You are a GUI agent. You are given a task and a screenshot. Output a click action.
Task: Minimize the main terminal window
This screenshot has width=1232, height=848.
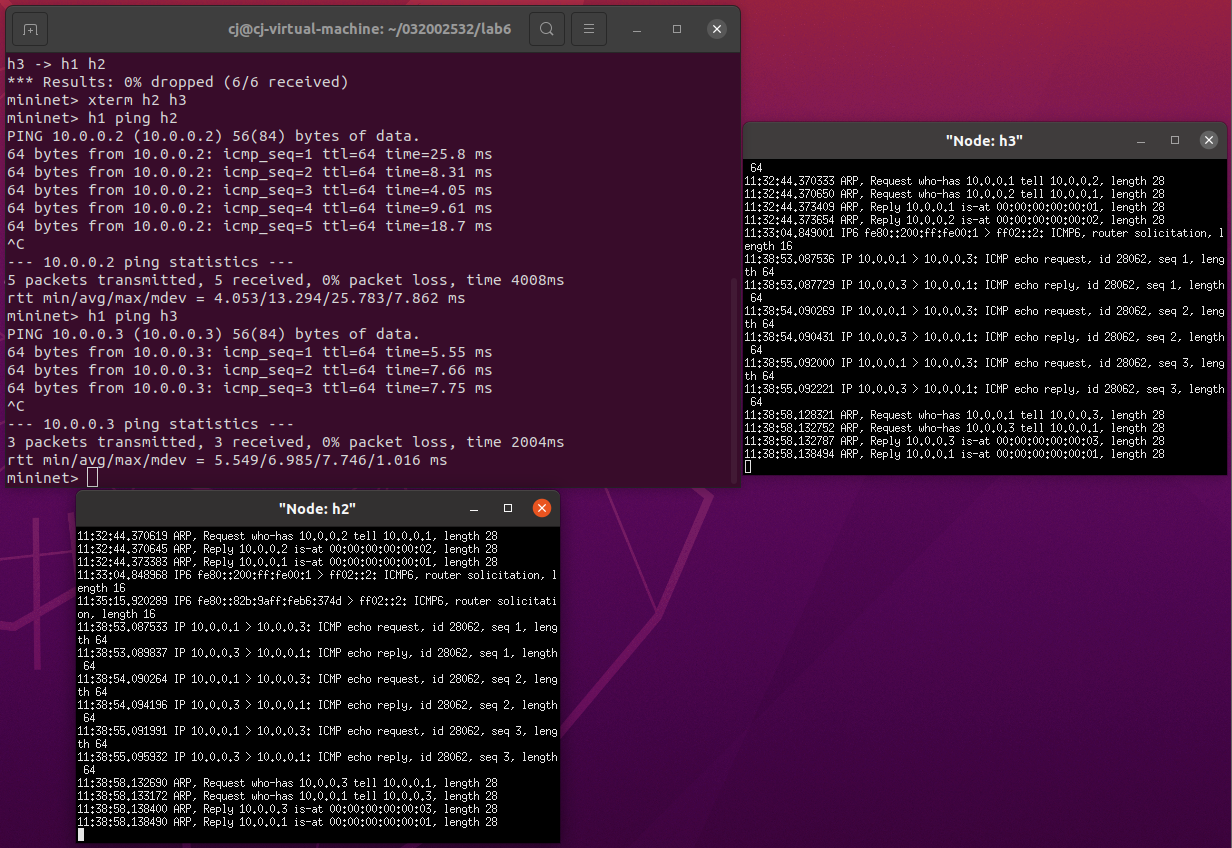pos(638,29)
